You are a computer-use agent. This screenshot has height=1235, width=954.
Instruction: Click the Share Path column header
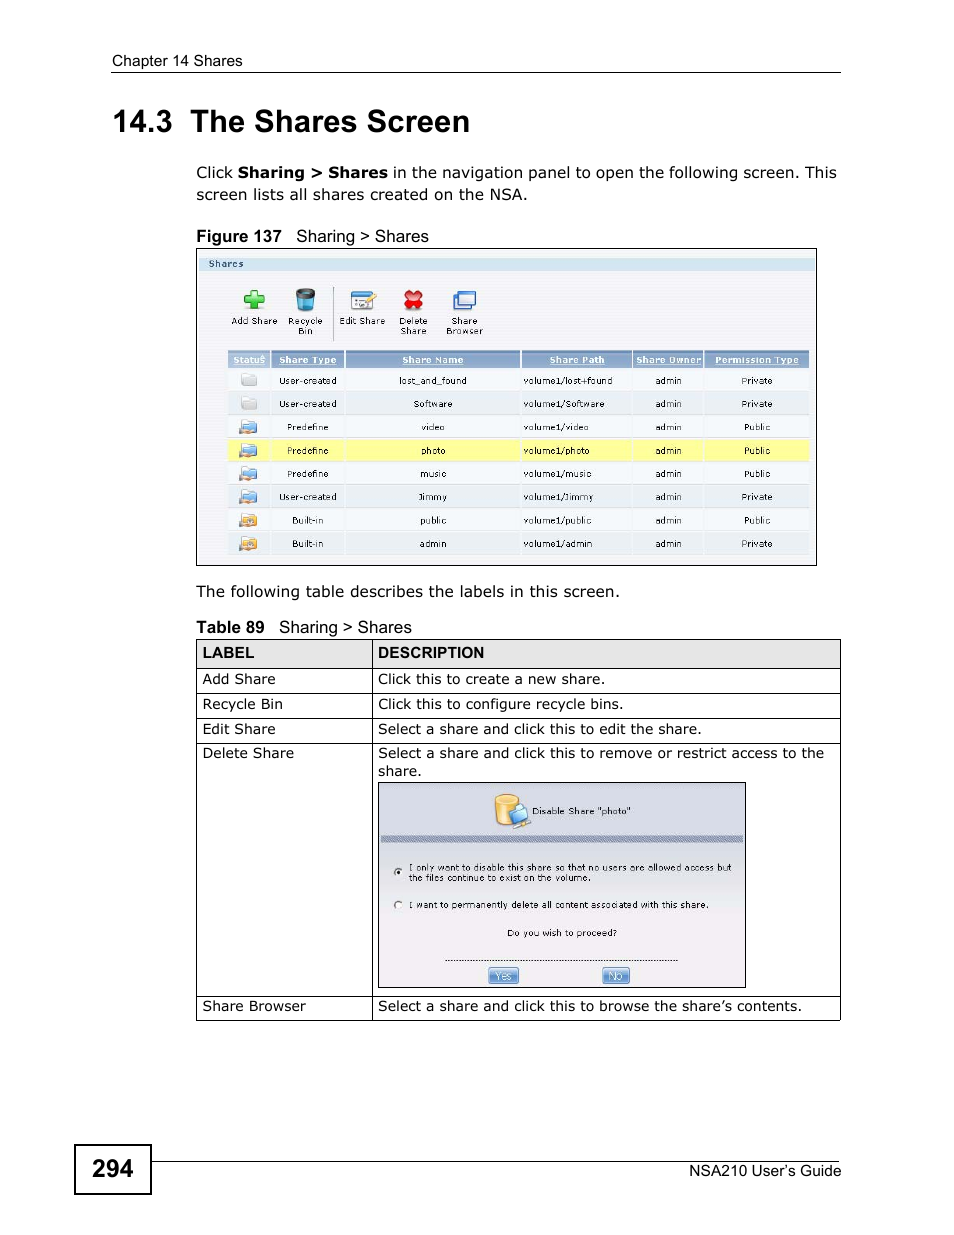click(x=576, y=359)
